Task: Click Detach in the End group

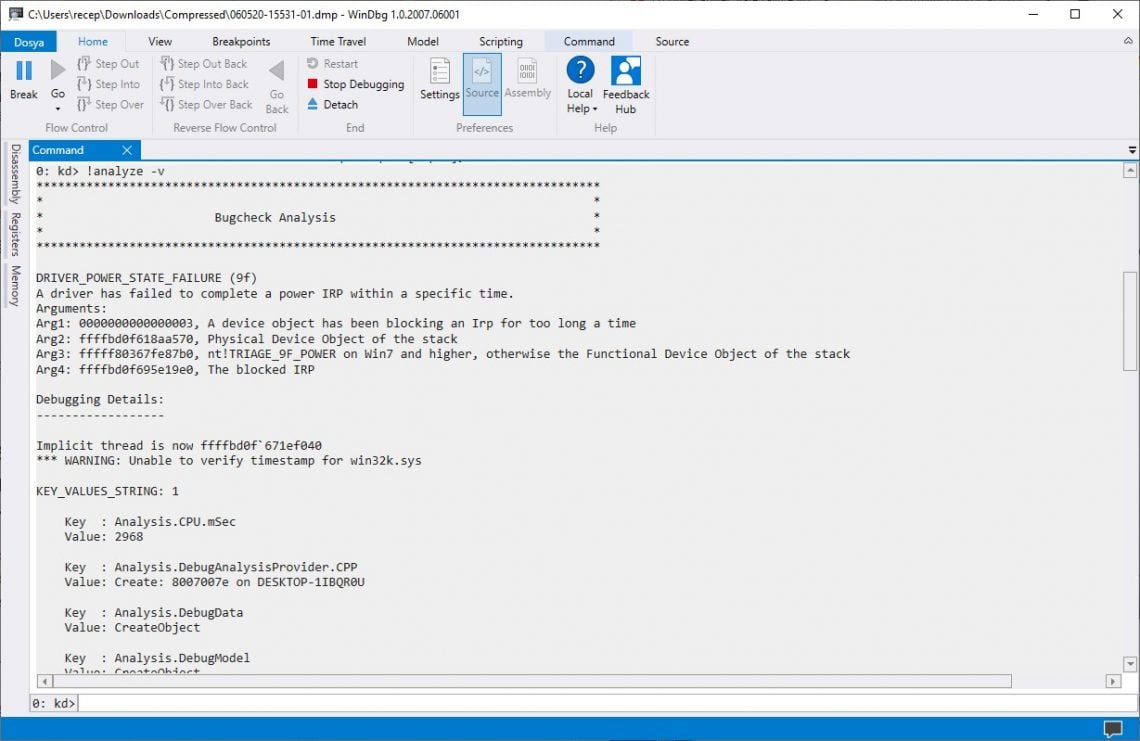Action: click(x=333, y=105)
